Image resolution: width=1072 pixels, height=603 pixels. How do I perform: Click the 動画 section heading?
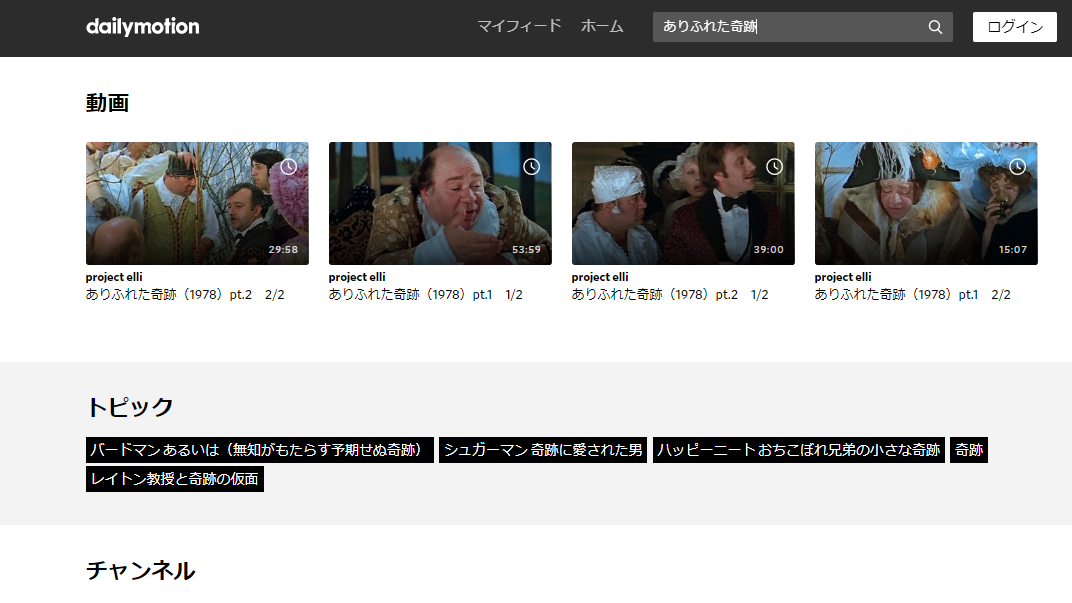click(x=107, y=103)
